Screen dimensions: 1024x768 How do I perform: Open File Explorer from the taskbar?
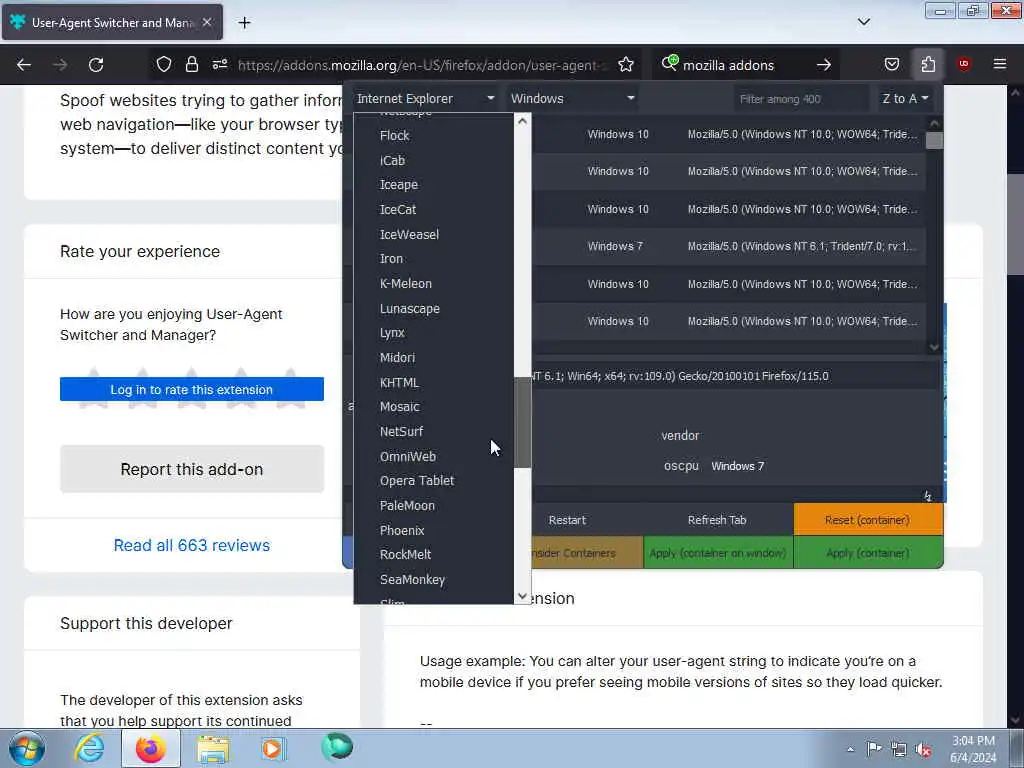tap(213, 749)
